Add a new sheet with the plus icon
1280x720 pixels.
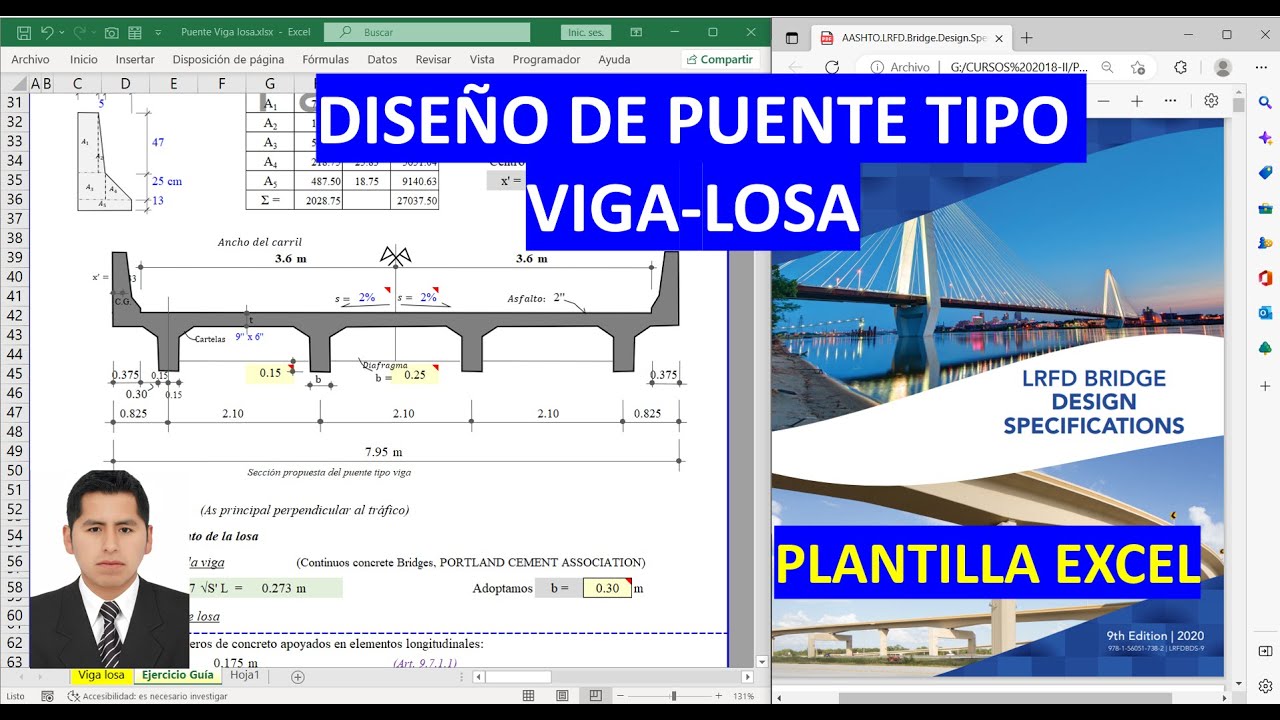297,677
